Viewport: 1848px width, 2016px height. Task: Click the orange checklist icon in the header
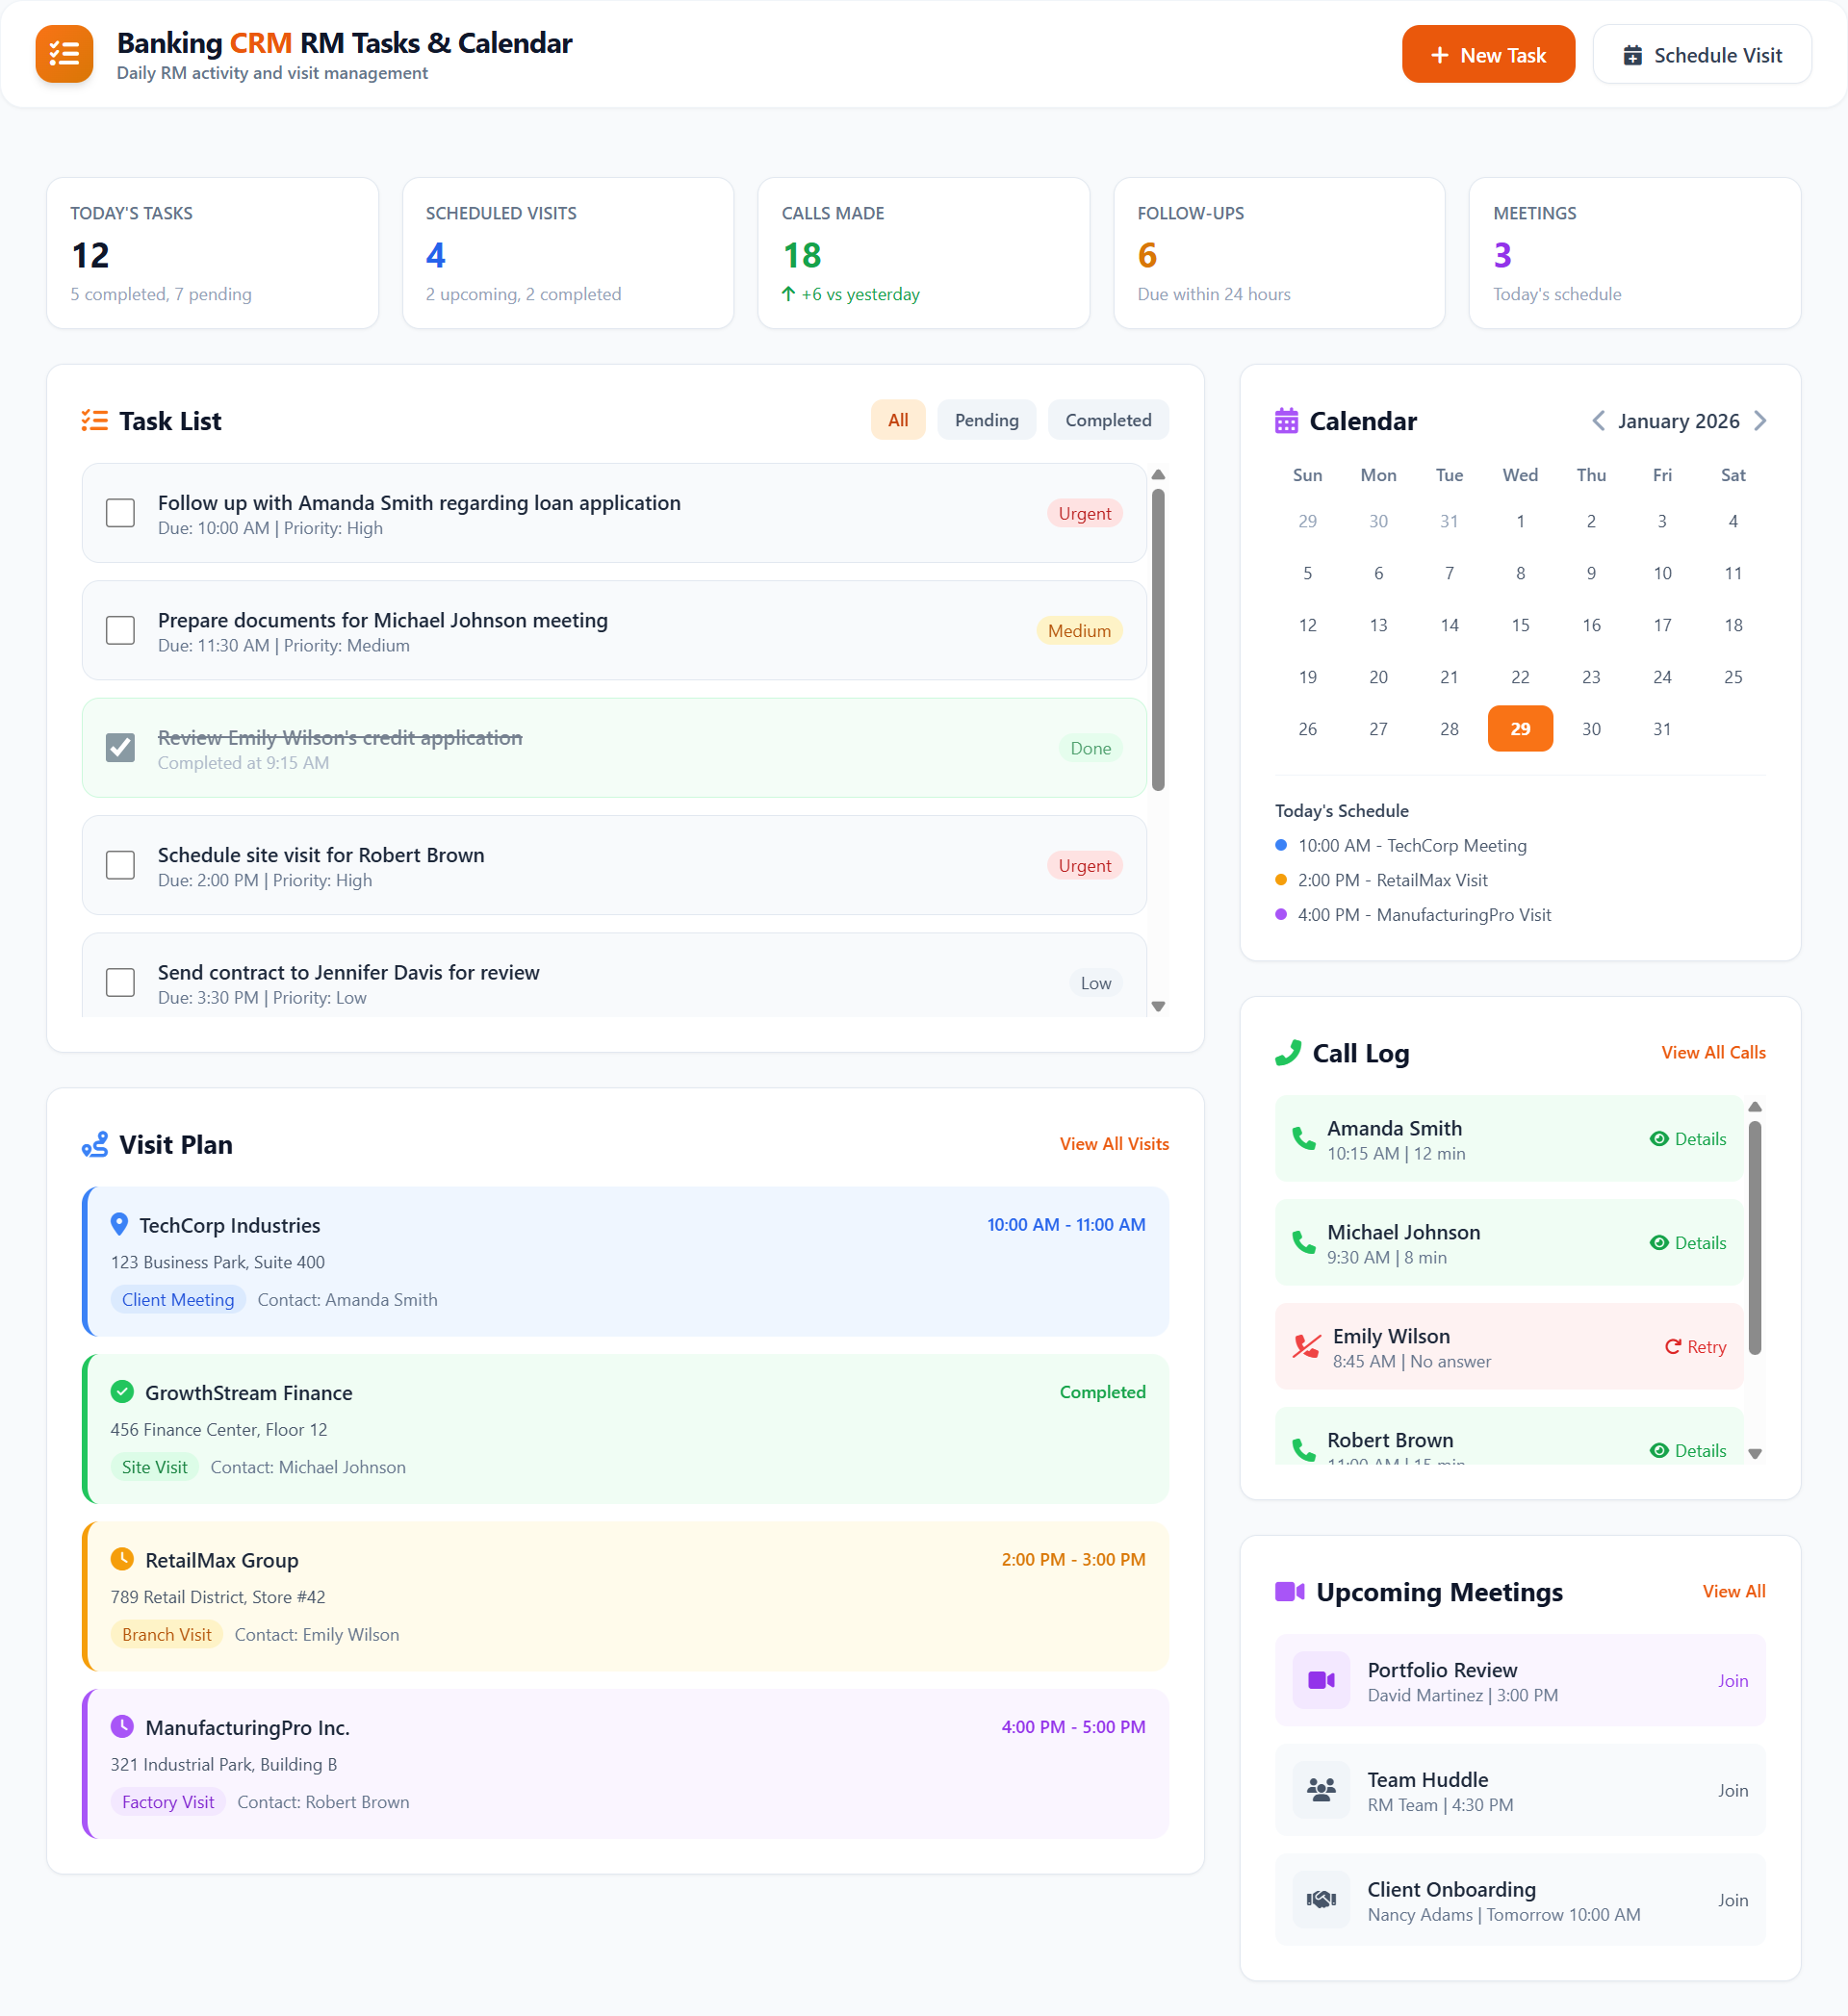(x=63, y=54)
